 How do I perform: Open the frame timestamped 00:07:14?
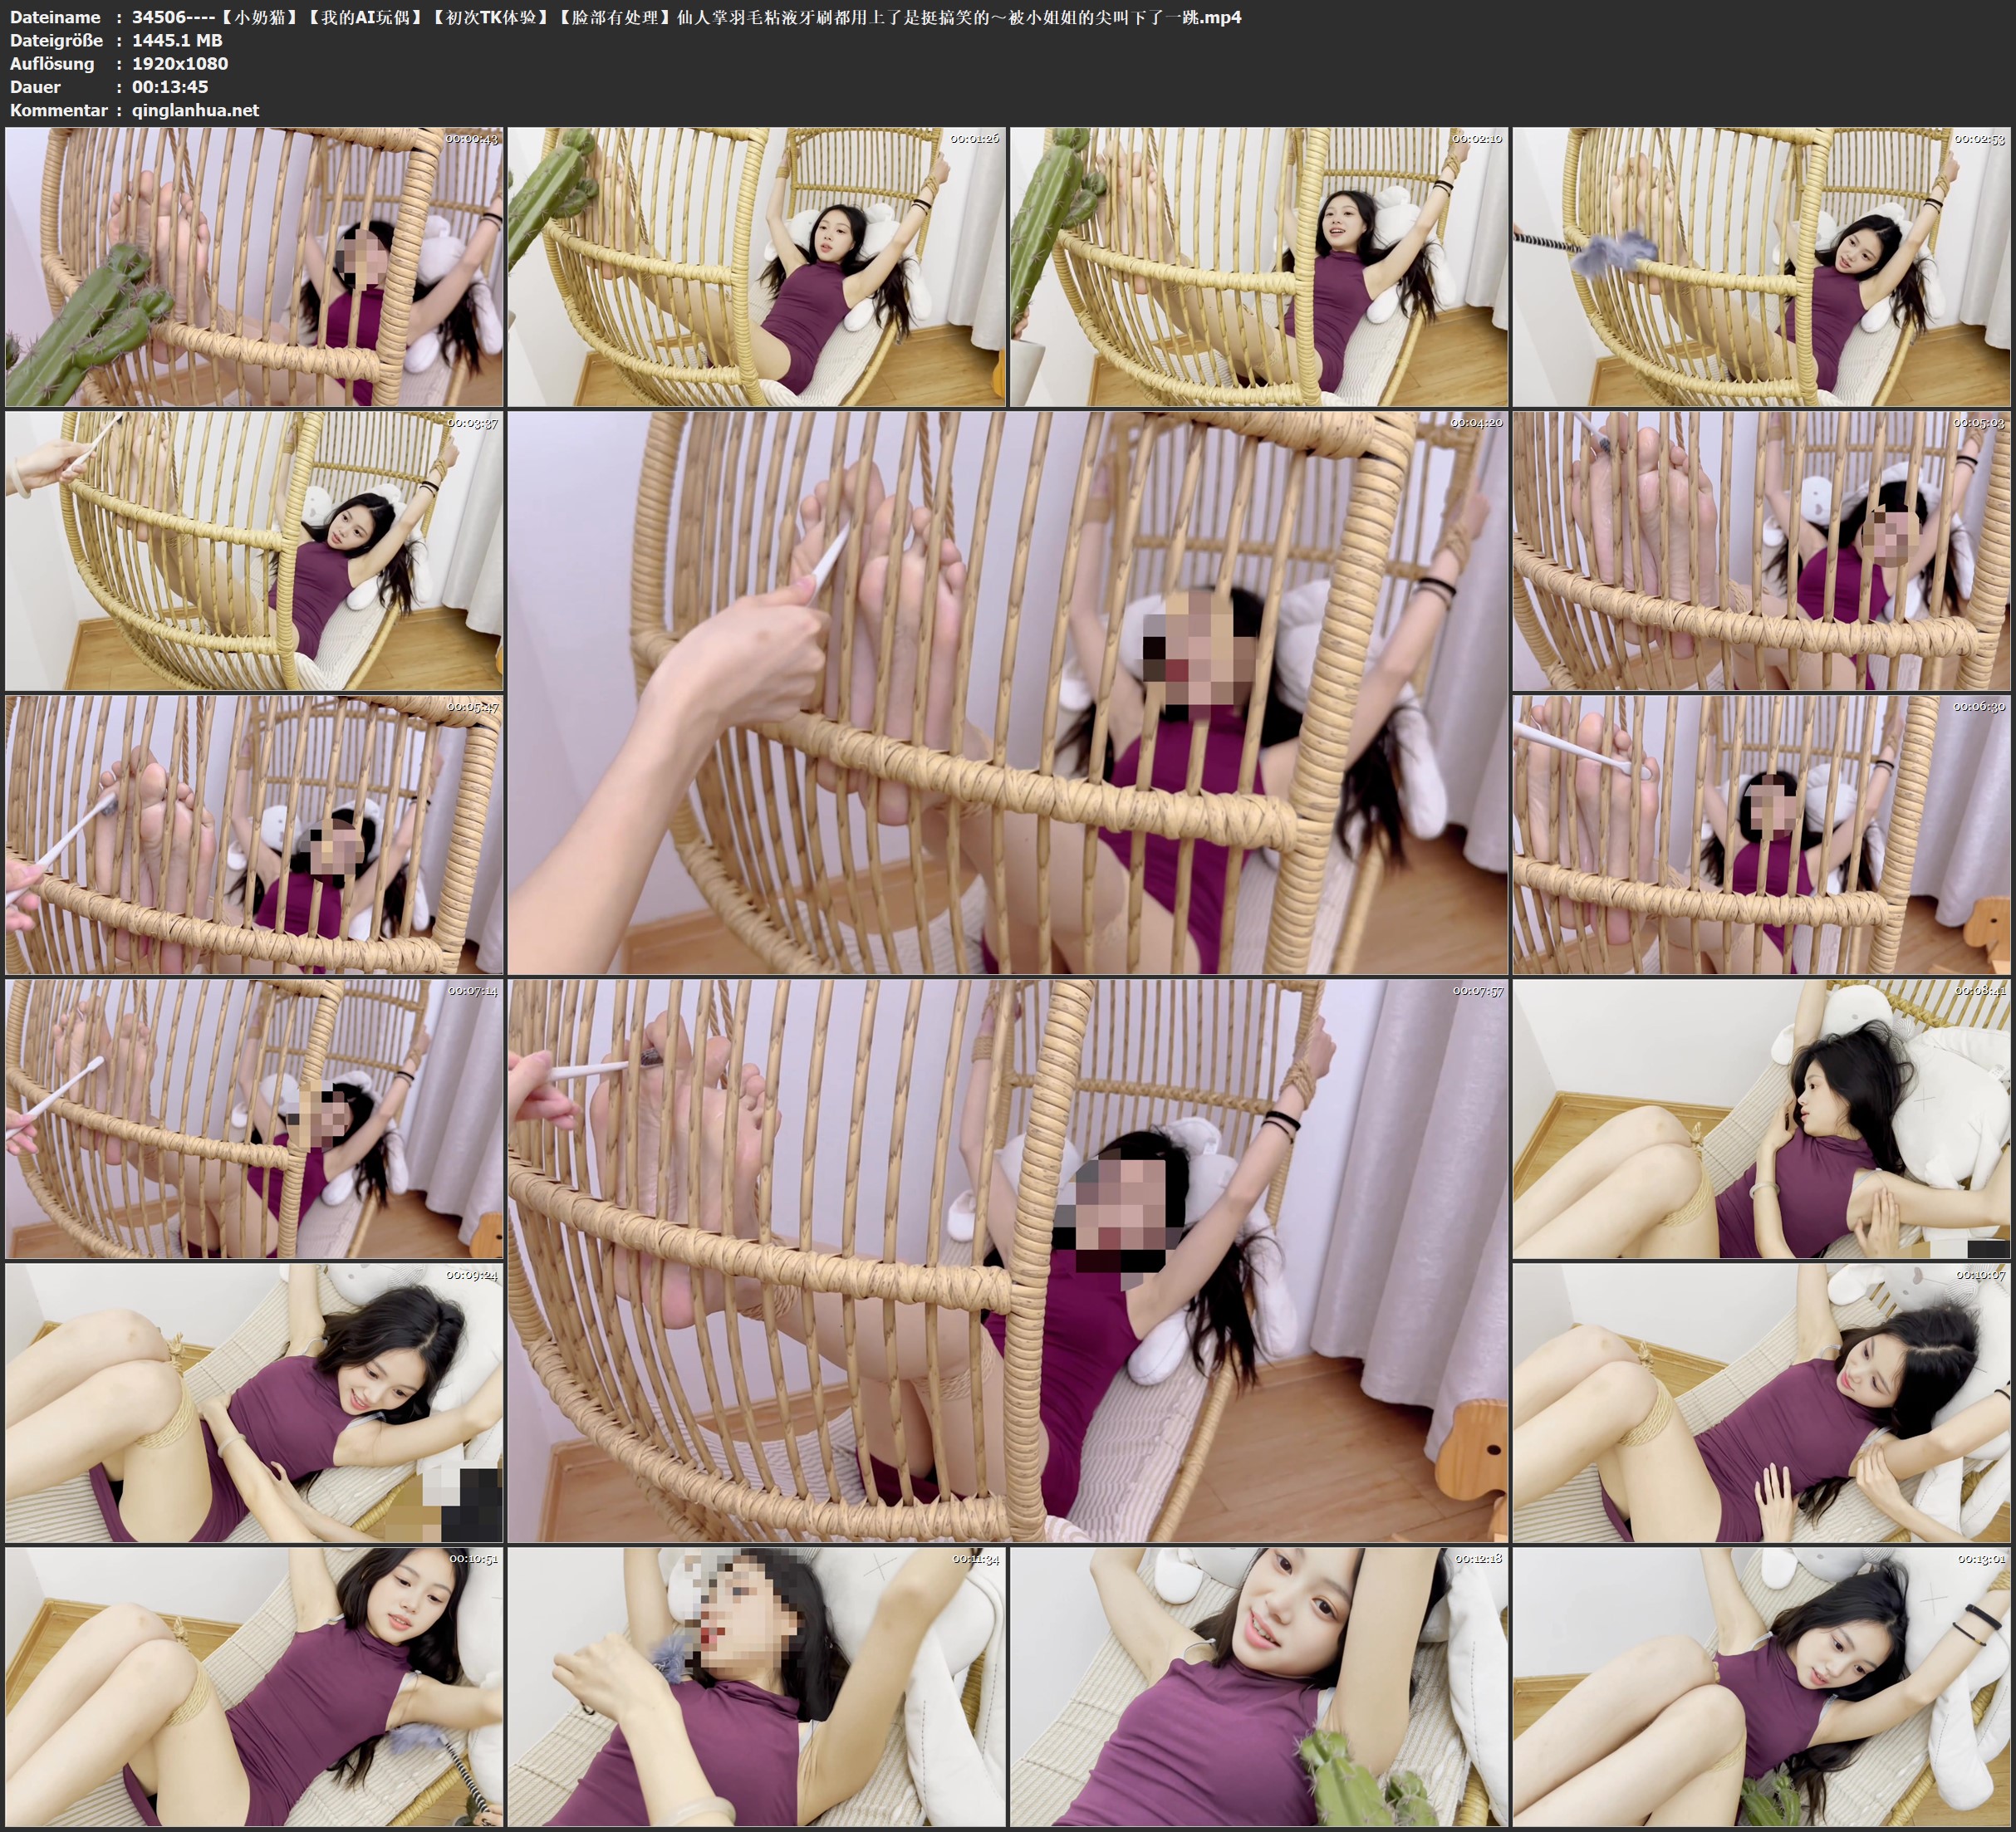[x=254, y=1118]
